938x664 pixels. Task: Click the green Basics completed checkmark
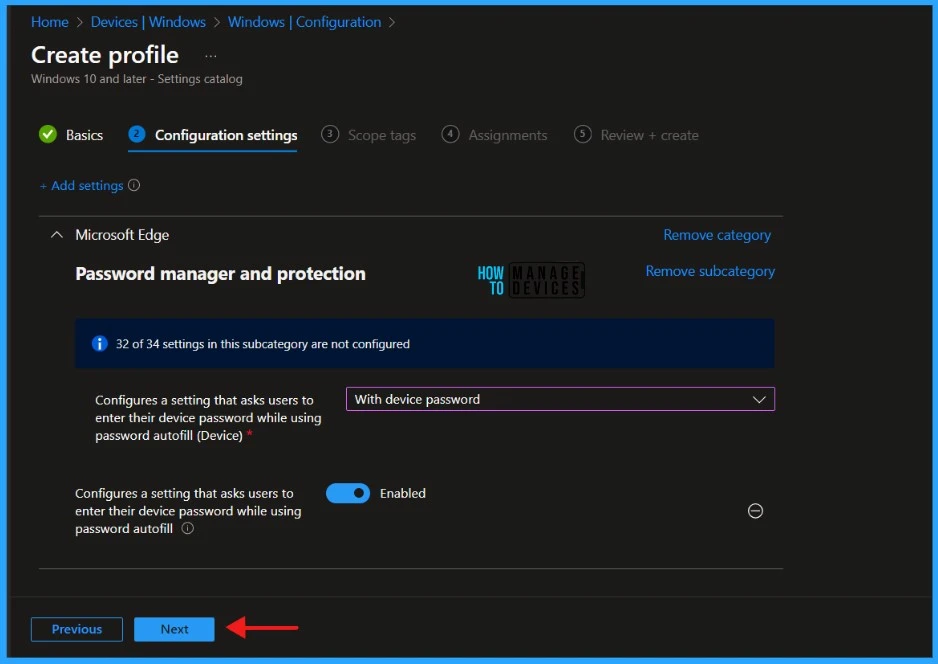pos(48,135)
